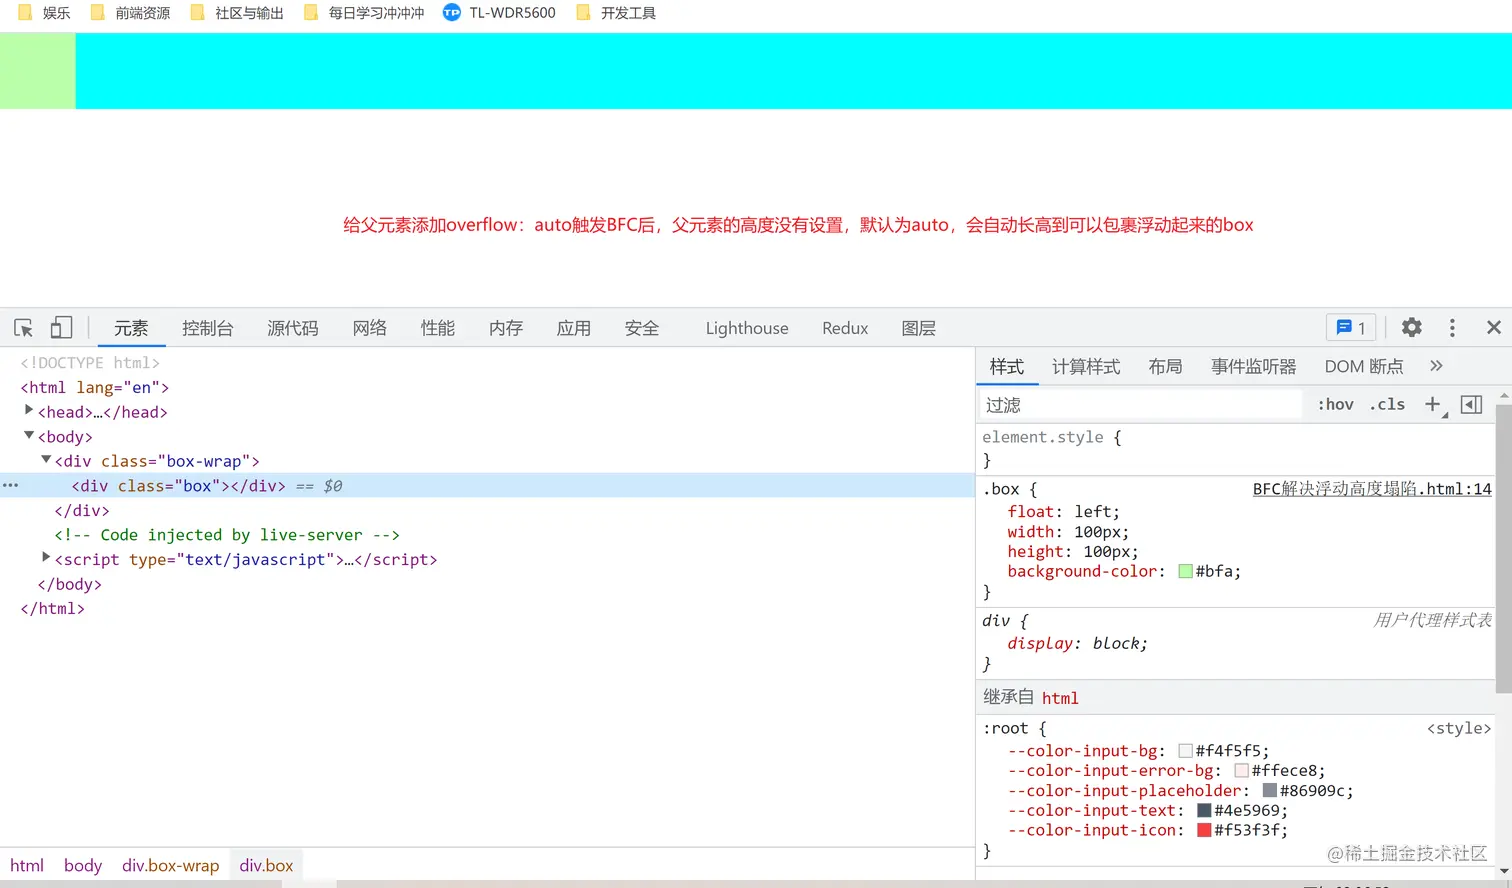
Task: Switch to the 元素 tab
Action: (x=131, y=328)
